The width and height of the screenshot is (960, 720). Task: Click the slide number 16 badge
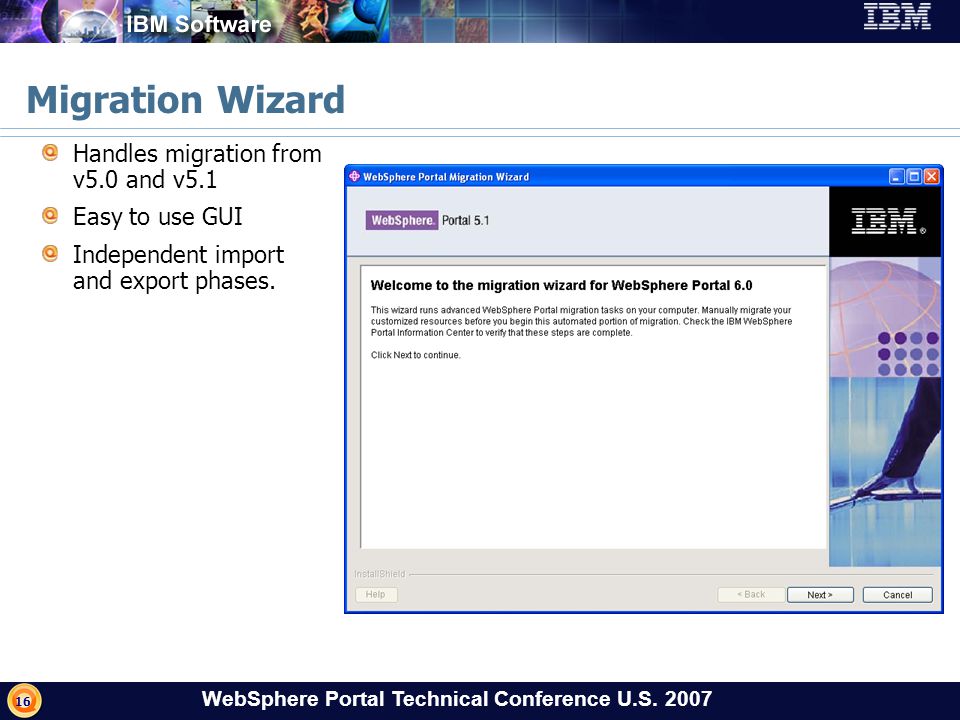click(x=23, y=701)
